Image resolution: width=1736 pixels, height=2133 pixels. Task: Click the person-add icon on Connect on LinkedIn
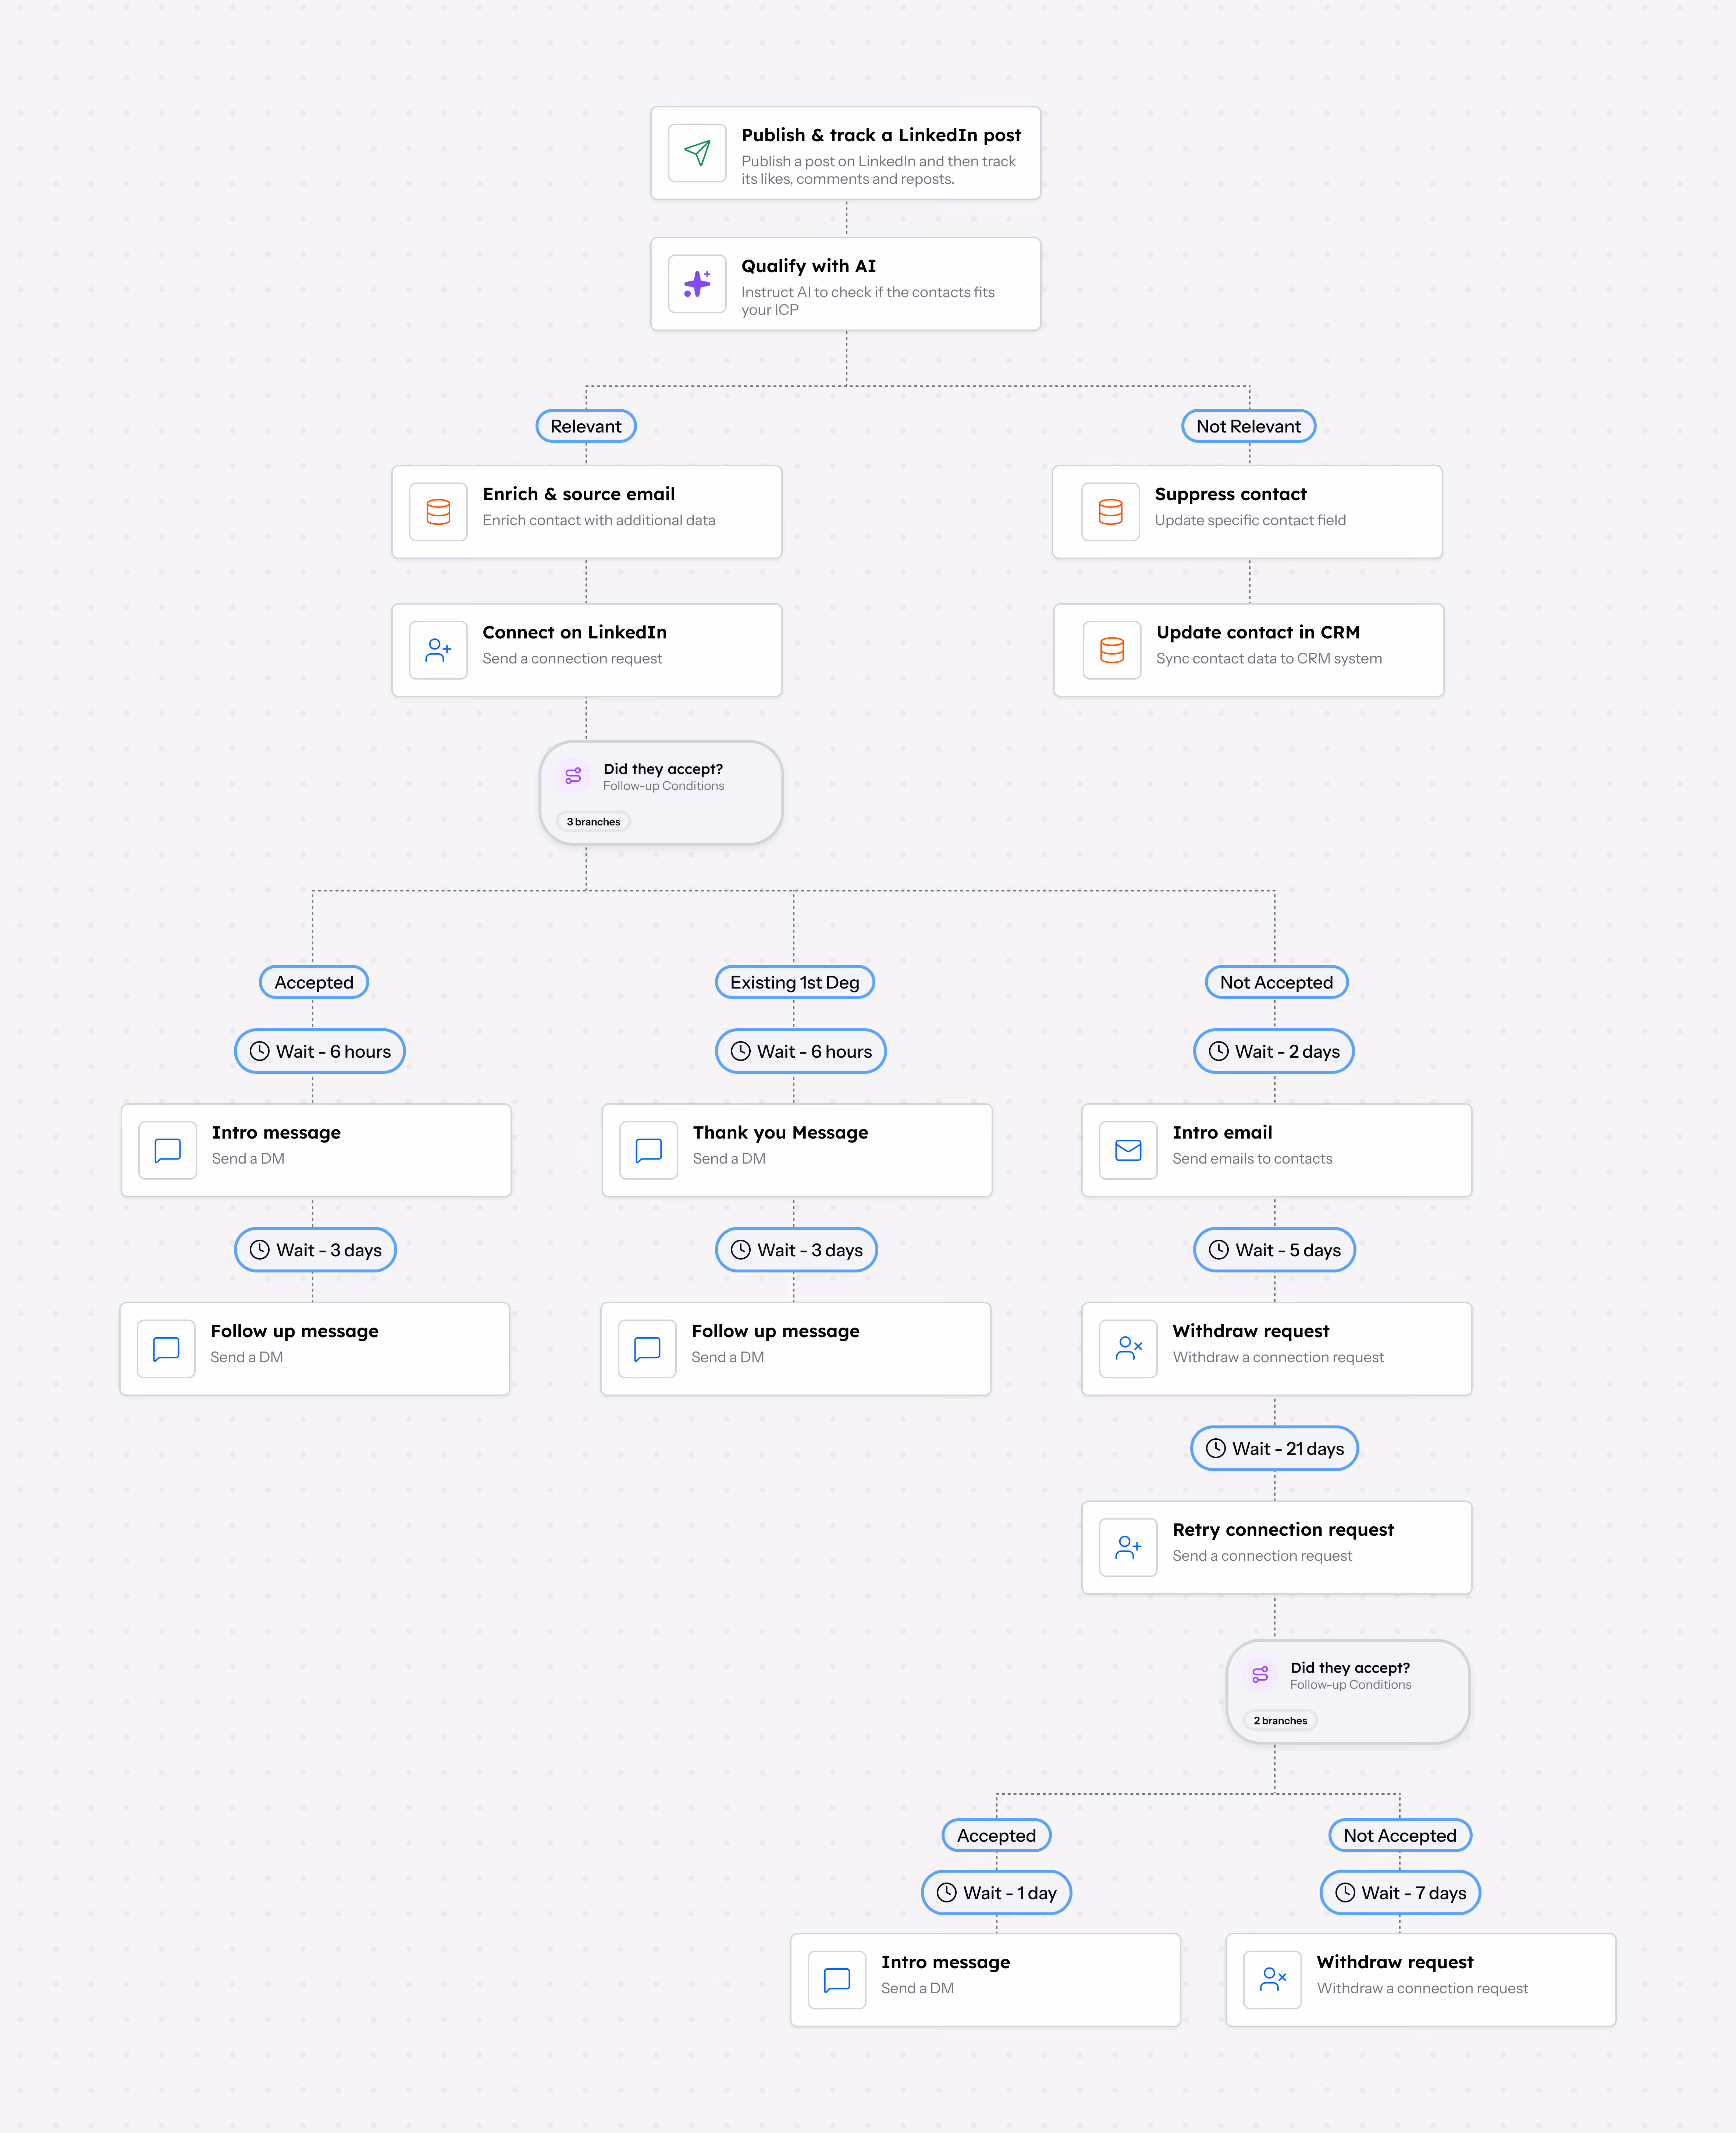[x=438, y=649]
